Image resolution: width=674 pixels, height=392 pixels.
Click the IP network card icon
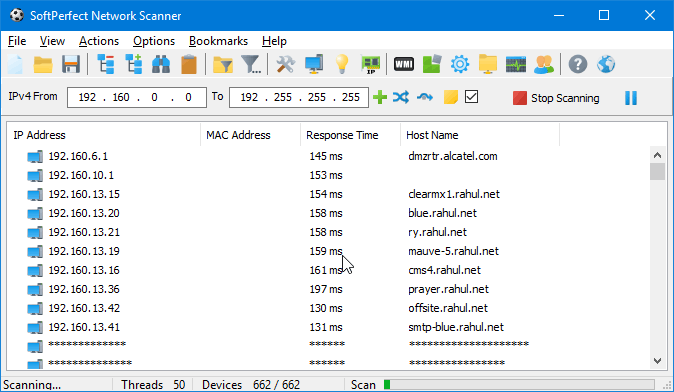click(x=370, y=65)
